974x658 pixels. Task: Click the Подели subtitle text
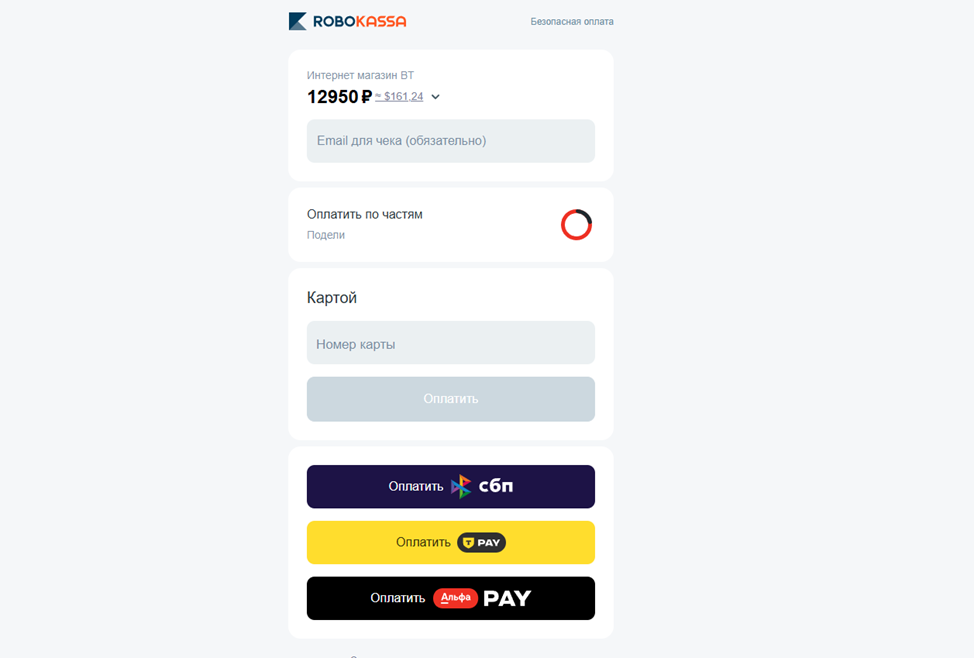(325, 235)
